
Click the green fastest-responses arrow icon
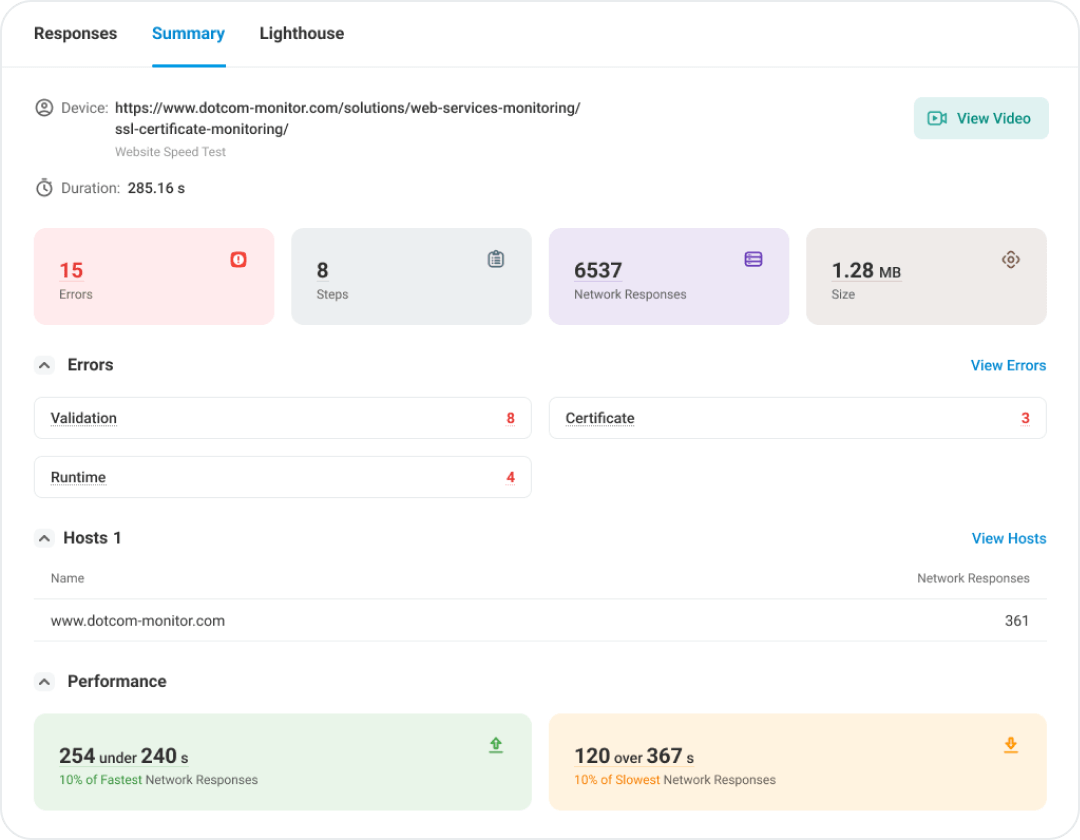[495, 744]
